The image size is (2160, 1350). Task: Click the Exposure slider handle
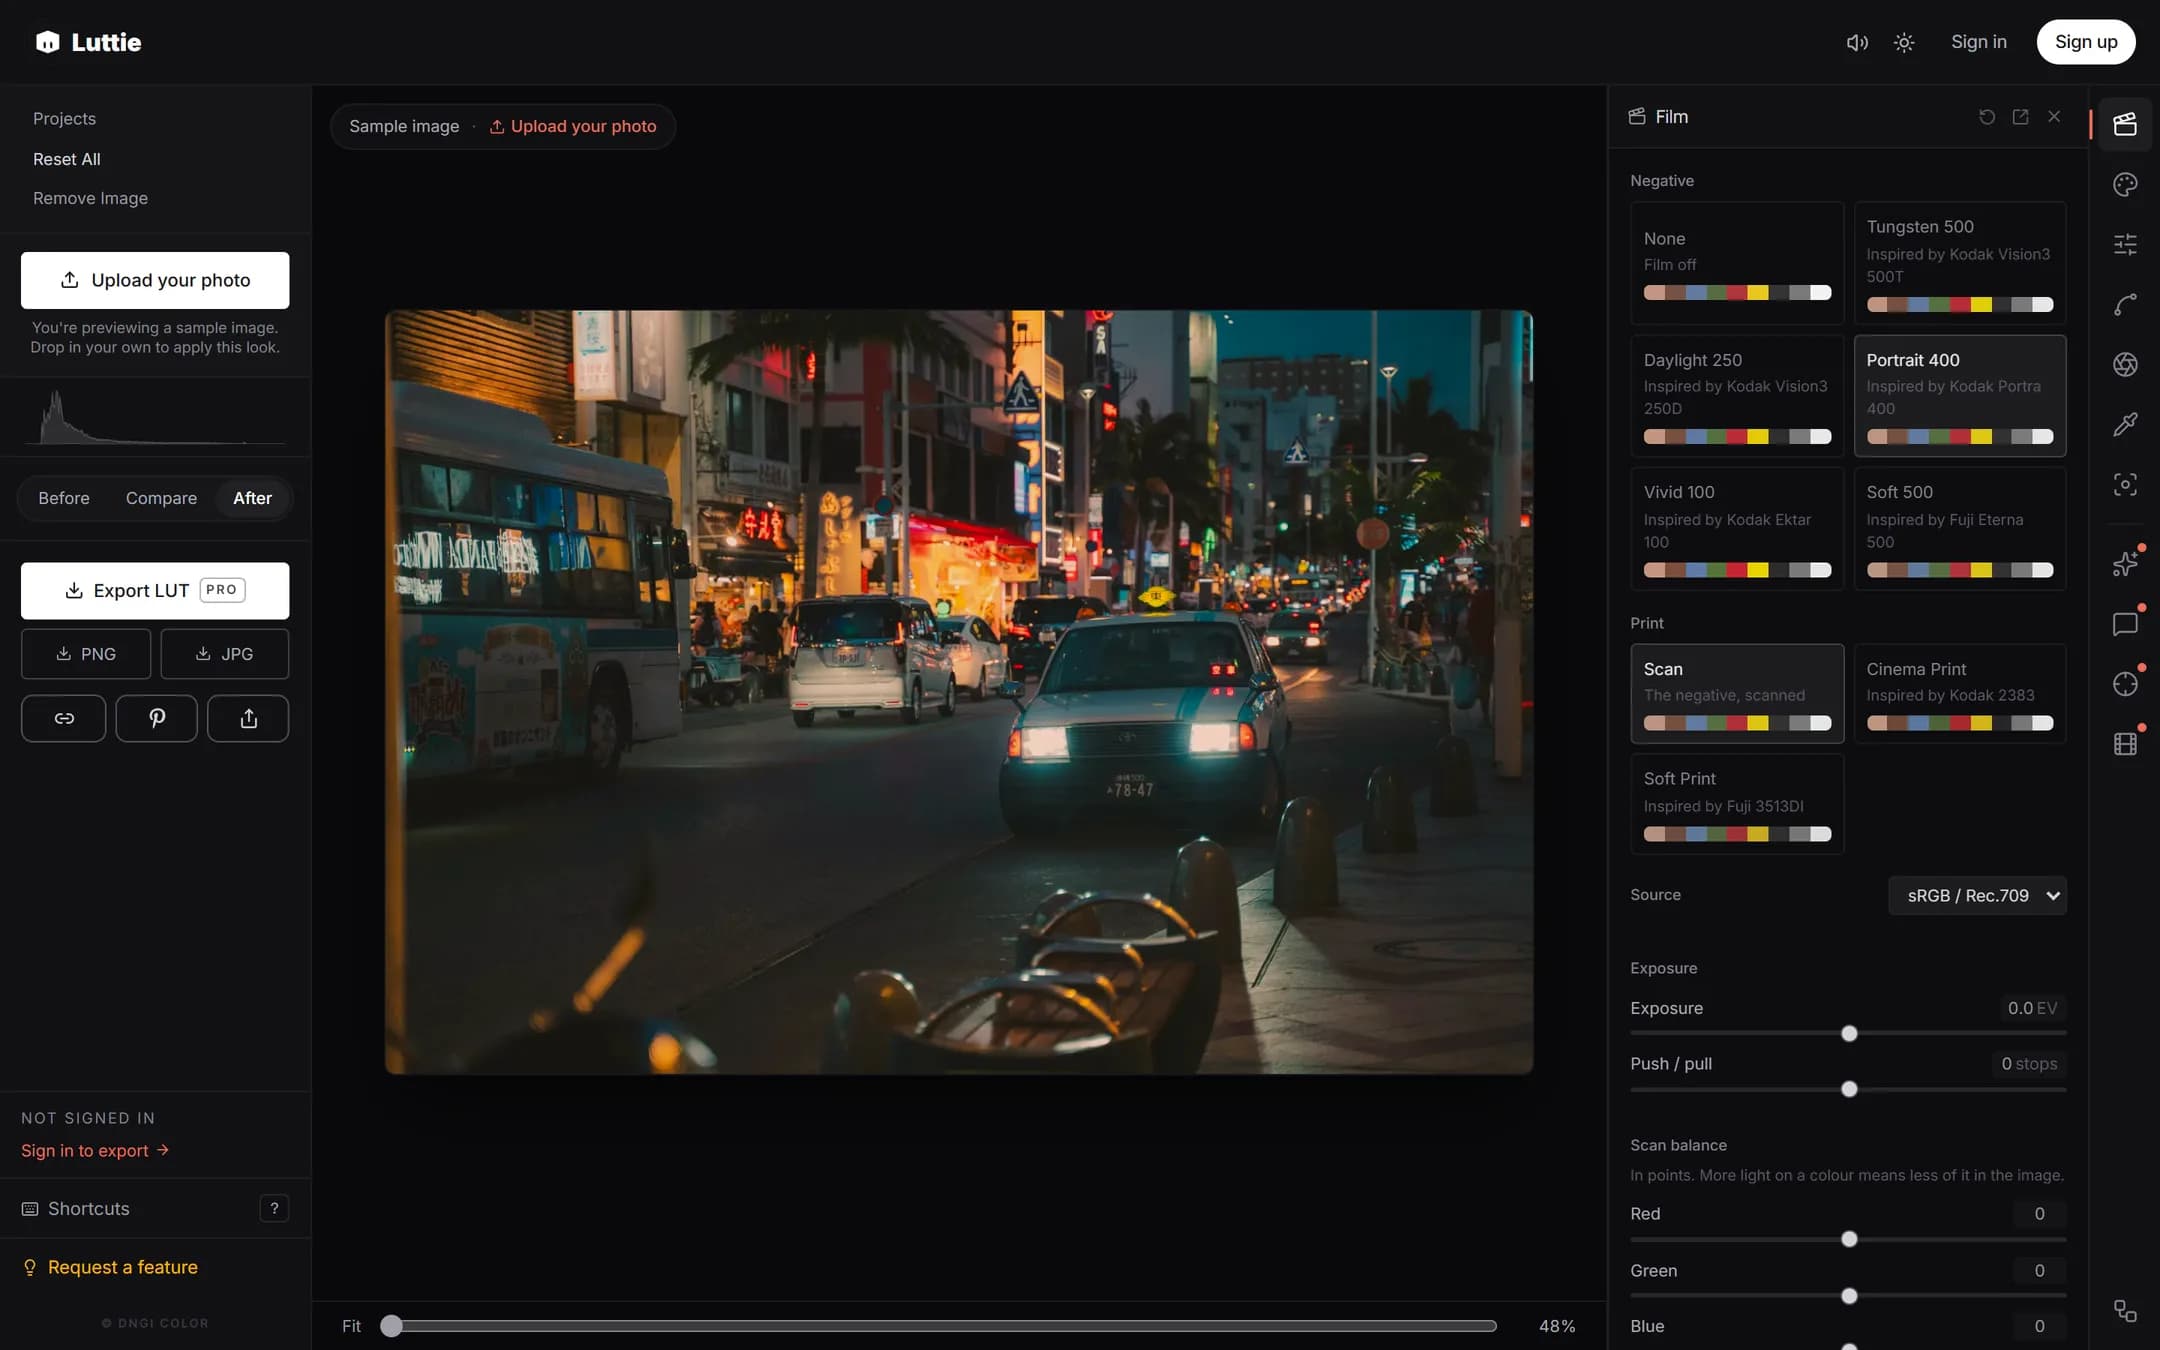[1848, 1033]
